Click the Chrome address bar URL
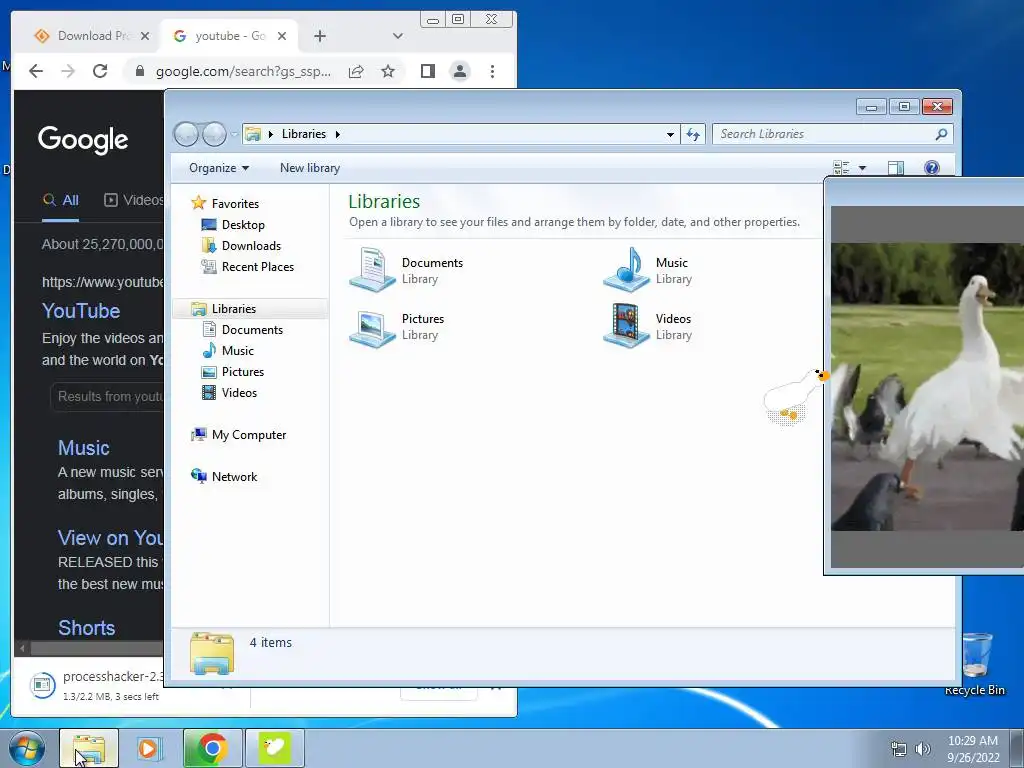The image size is (1024, 768). (x=243, y=71)
